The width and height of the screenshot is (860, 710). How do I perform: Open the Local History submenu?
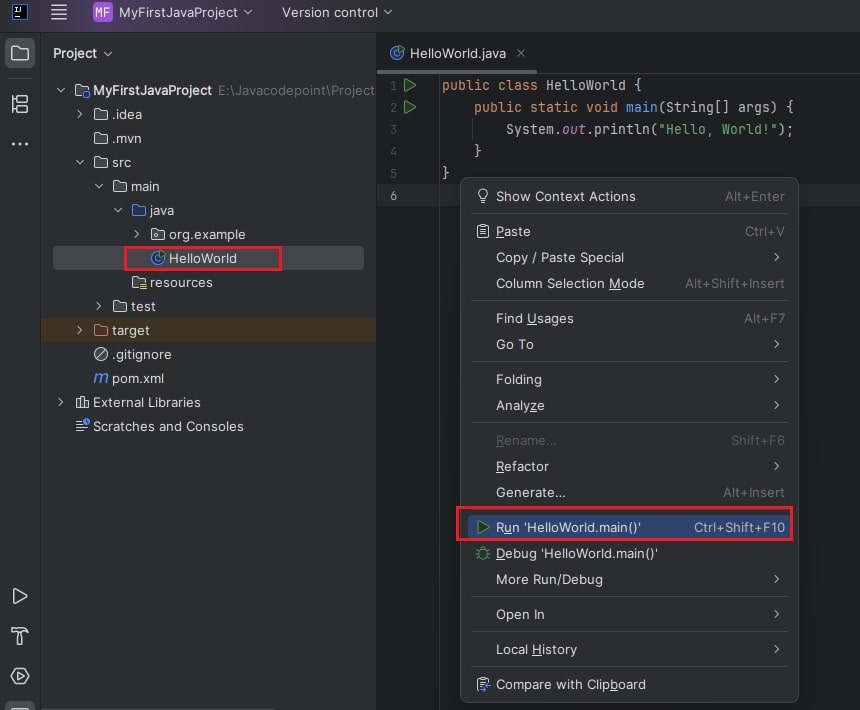coord(629,650)
